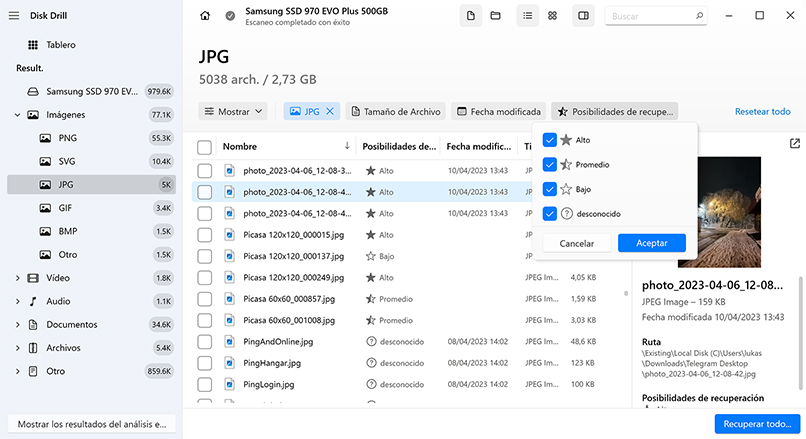The width and height of the screenshot is (806, 439).
Task: Expand the Archivos category
Action: click(x=17, y=348)
